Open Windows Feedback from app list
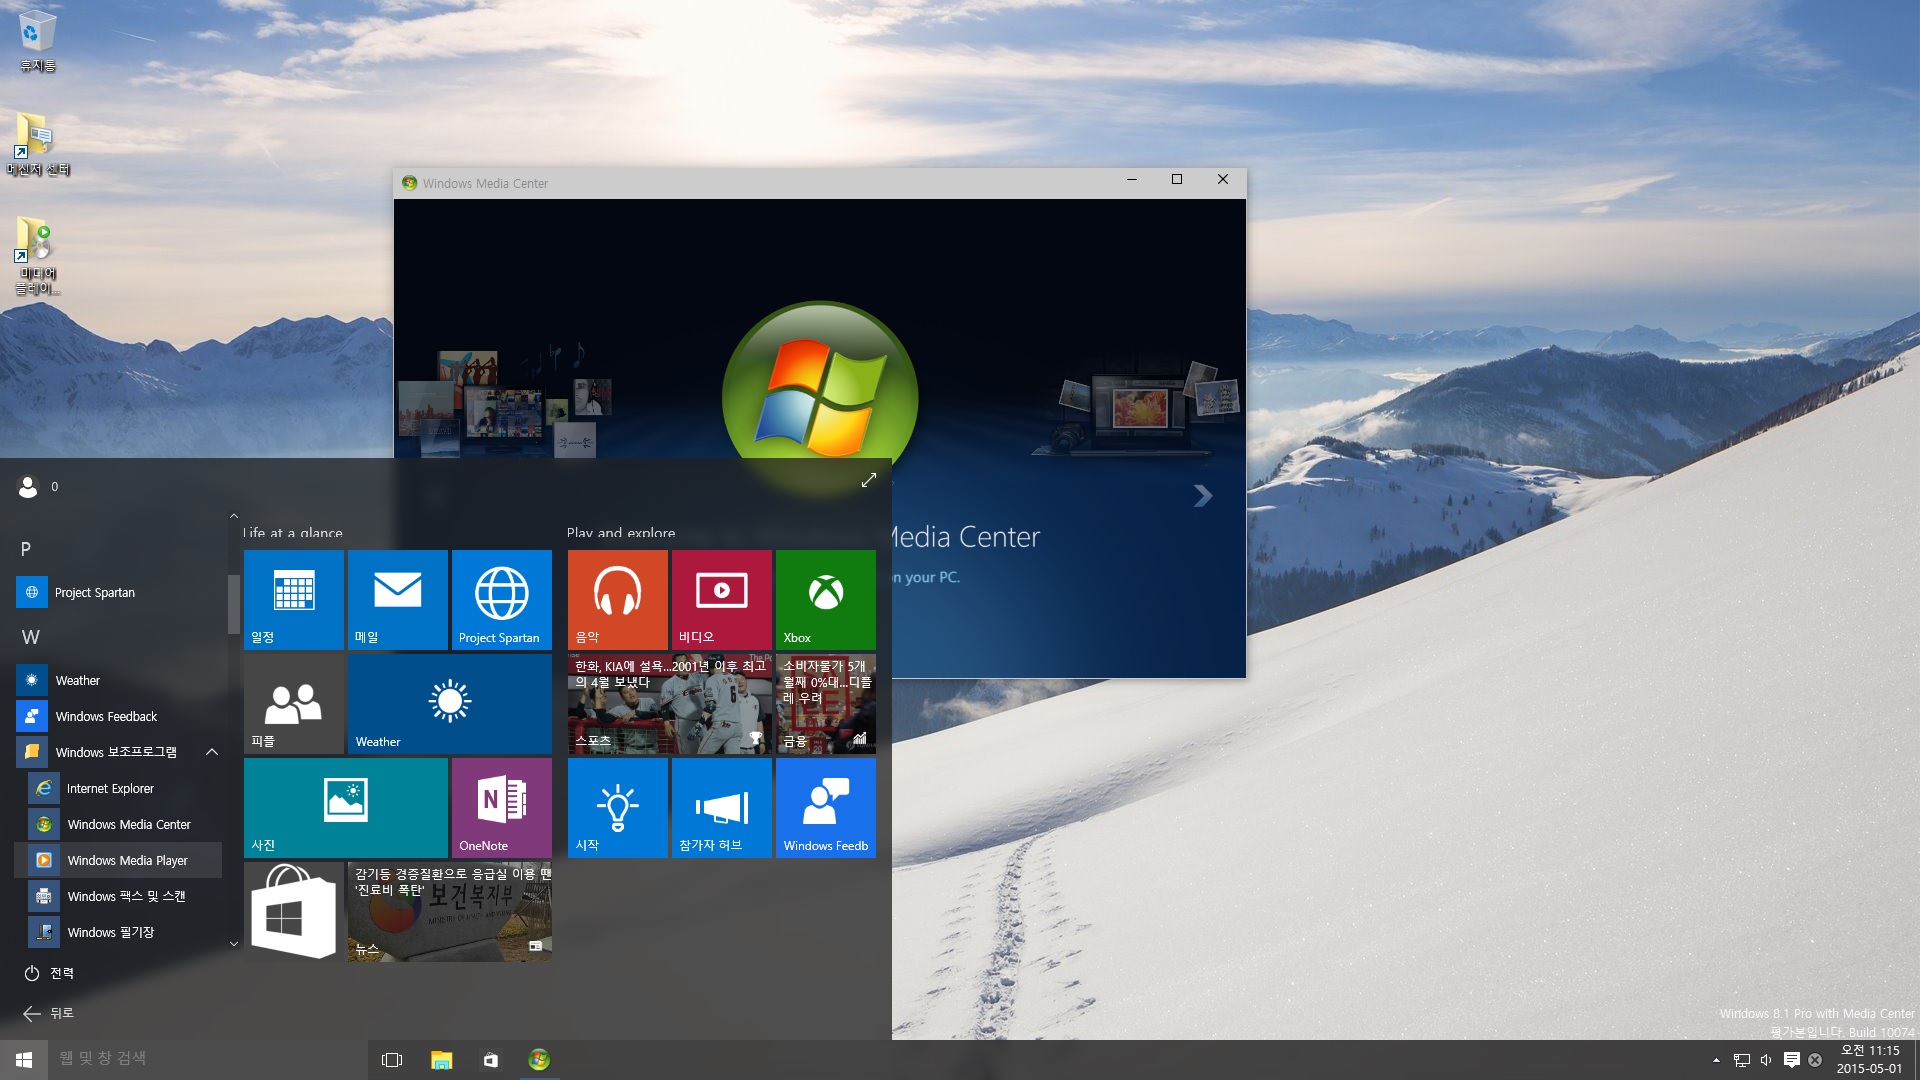The width and height of the screenshot is (1920, 1080). click(118, 716)
